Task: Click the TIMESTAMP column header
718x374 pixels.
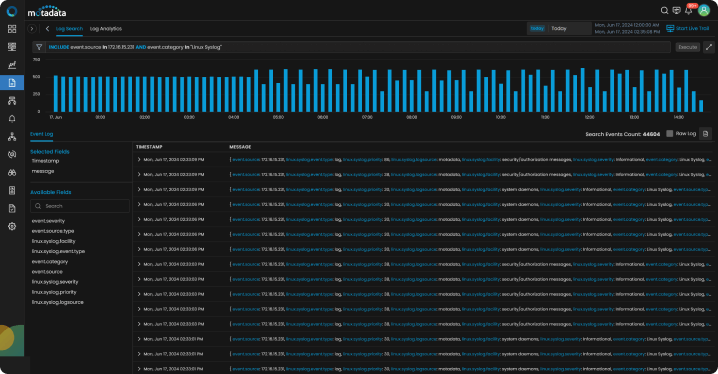Action: click(149, 147)
